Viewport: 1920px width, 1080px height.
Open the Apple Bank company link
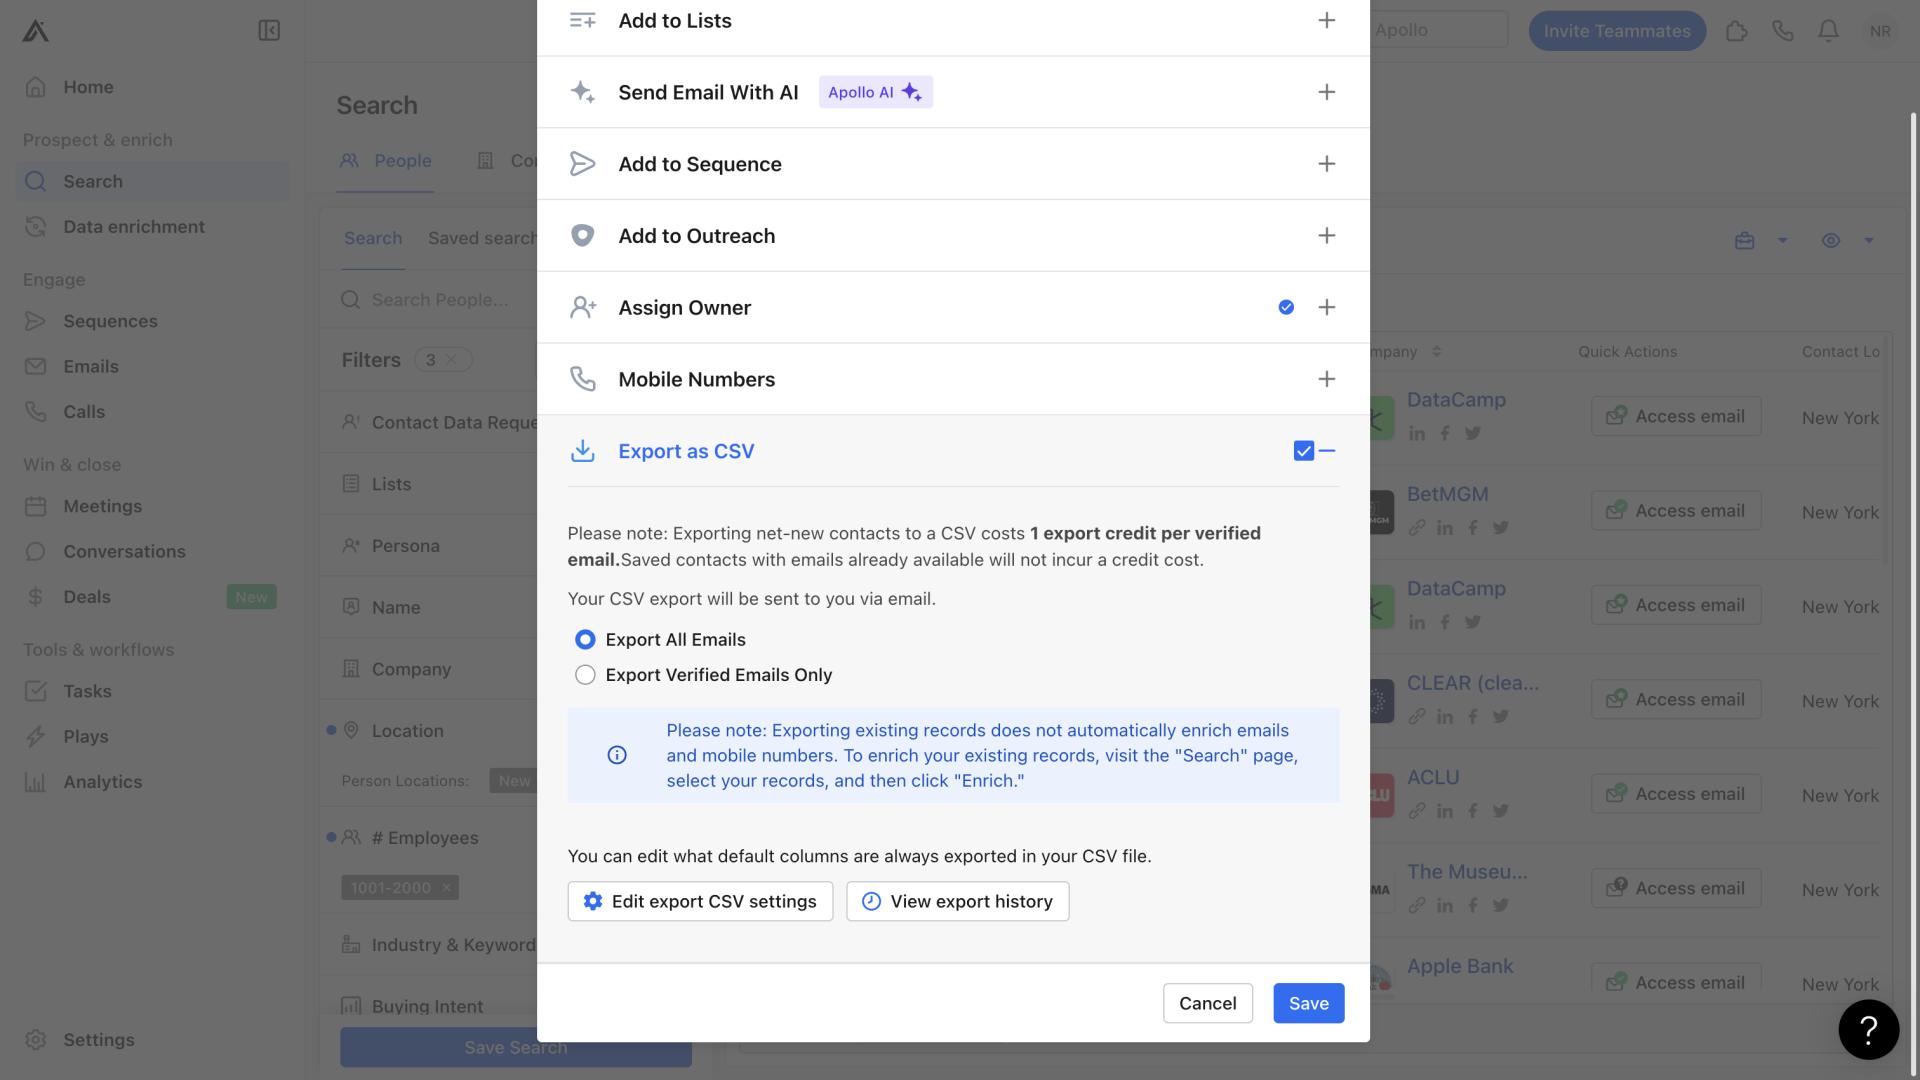point(1459,966)
